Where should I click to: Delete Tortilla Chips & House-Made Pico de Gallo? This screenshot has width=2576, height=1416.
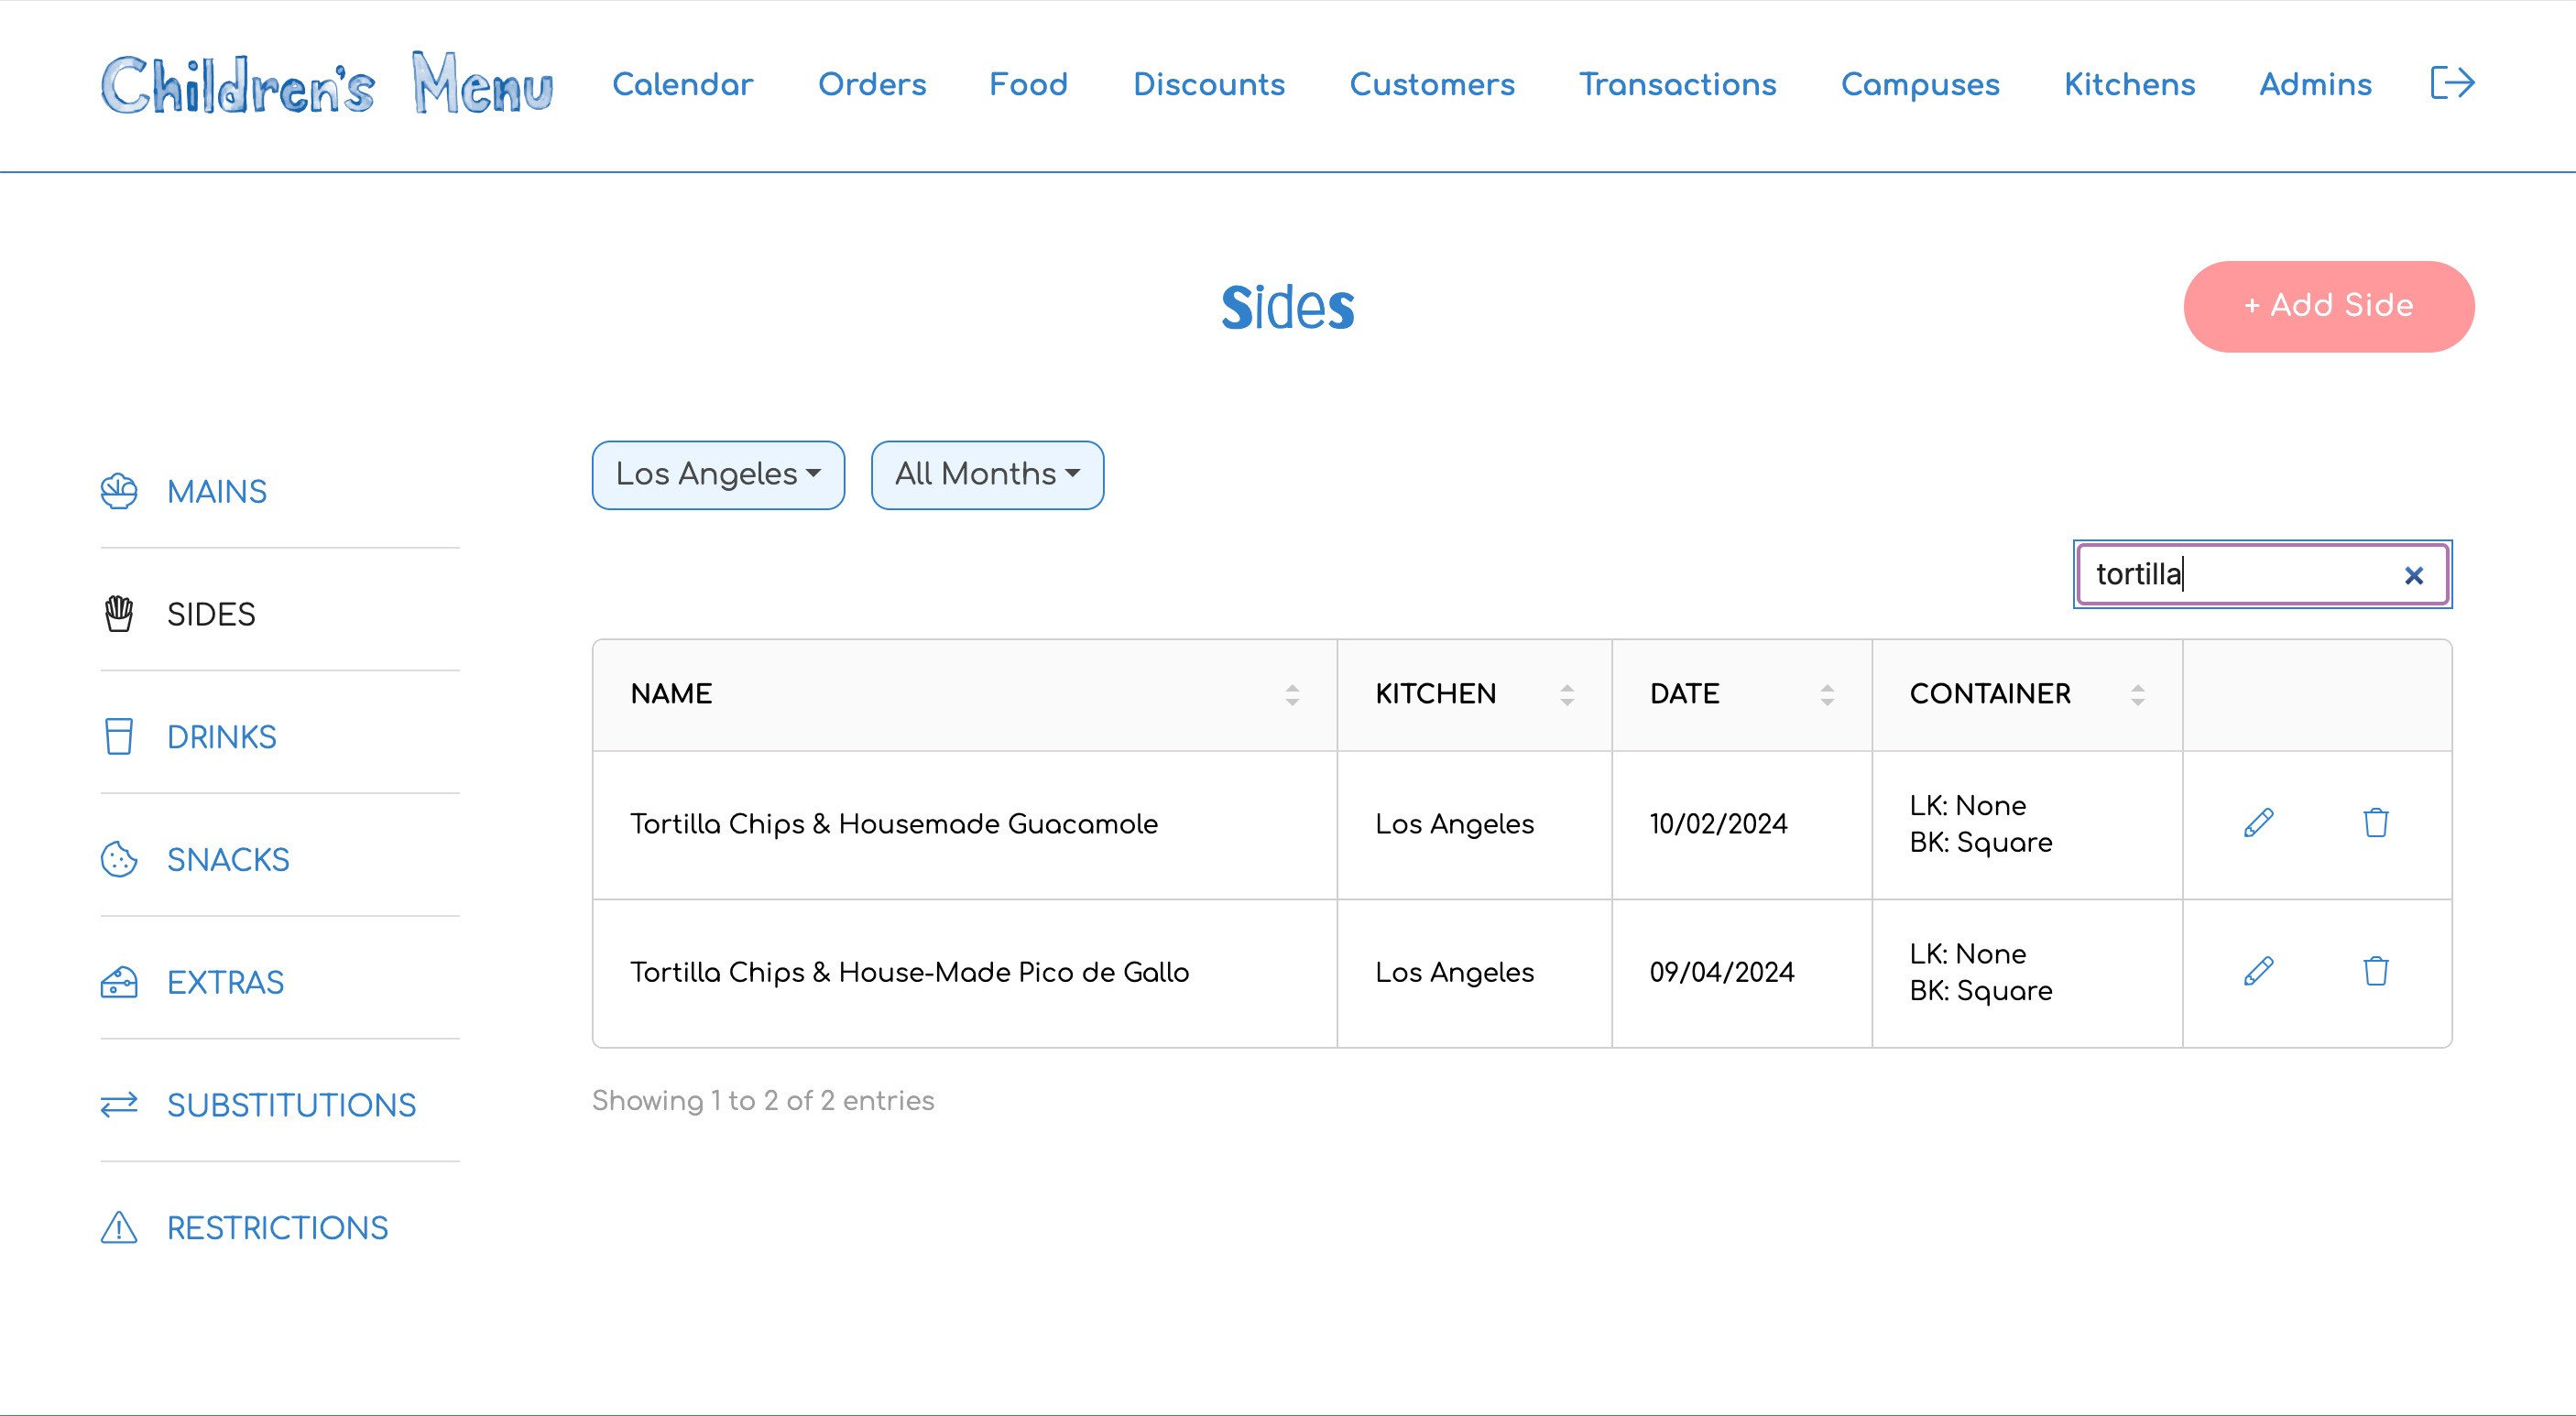[2376, 971]
